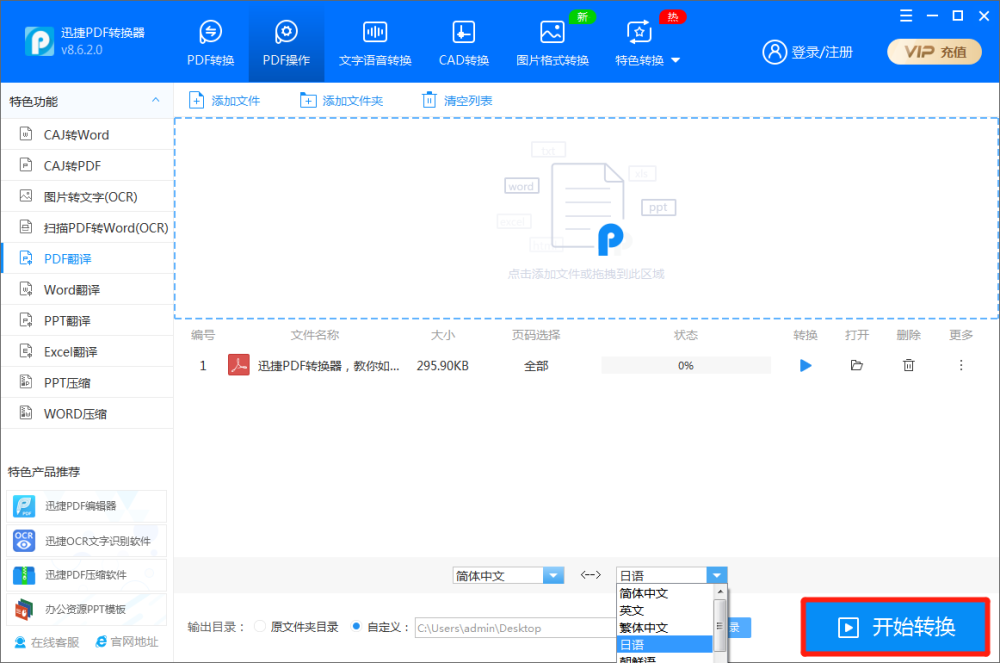1000x663 pixels.
Task: Collapse the 特色功能 section
Action: (155, 101)
